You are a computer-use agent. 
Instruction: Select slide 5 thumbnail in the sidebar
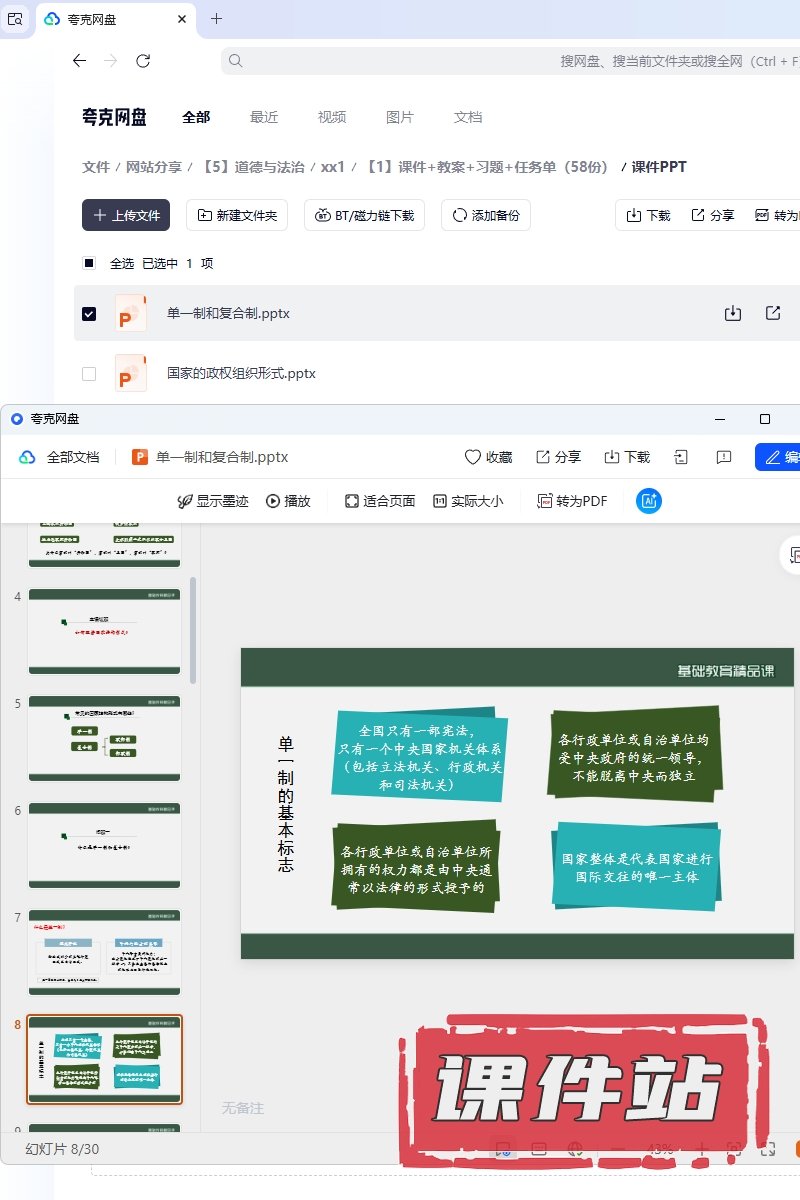[x=104, y=738]
